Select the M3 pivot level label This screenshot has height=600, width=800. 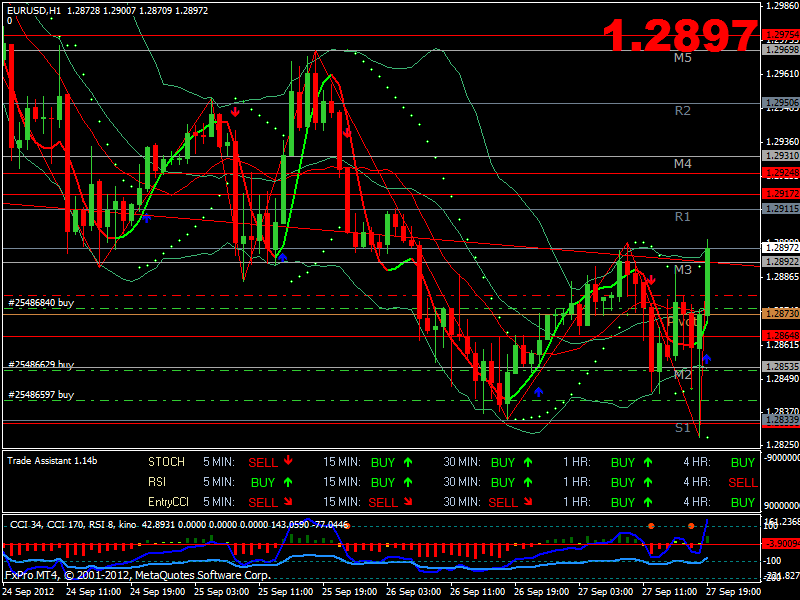pos(683,269)
